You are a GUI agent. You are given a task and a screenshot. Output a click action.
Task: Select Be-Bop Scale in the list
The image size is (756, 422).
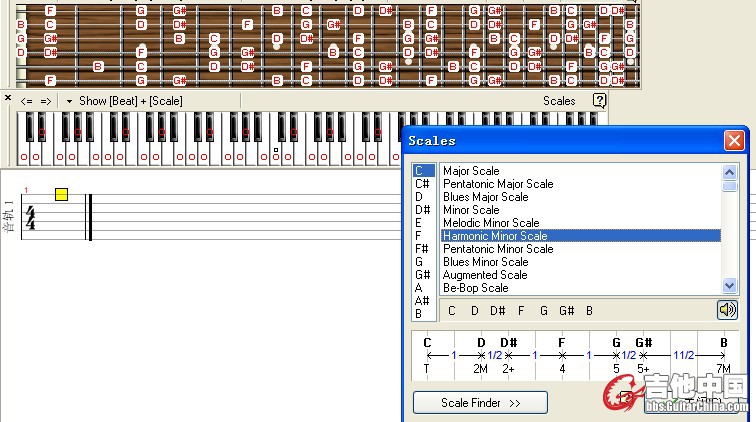475,288
